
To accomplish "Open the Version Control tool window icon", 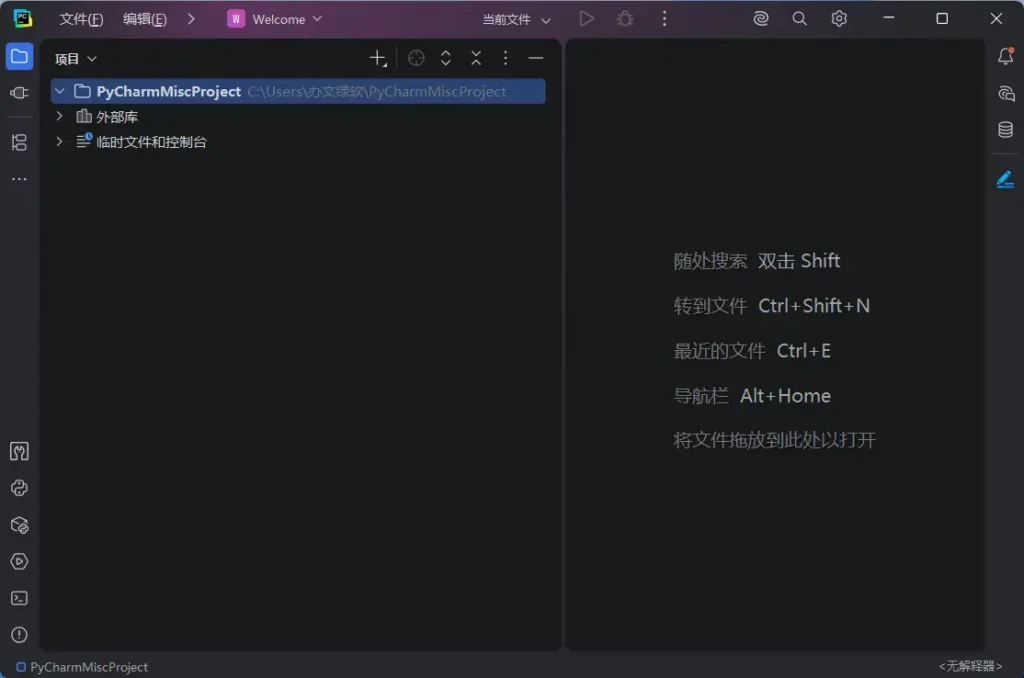I will (x=19, y=451).
